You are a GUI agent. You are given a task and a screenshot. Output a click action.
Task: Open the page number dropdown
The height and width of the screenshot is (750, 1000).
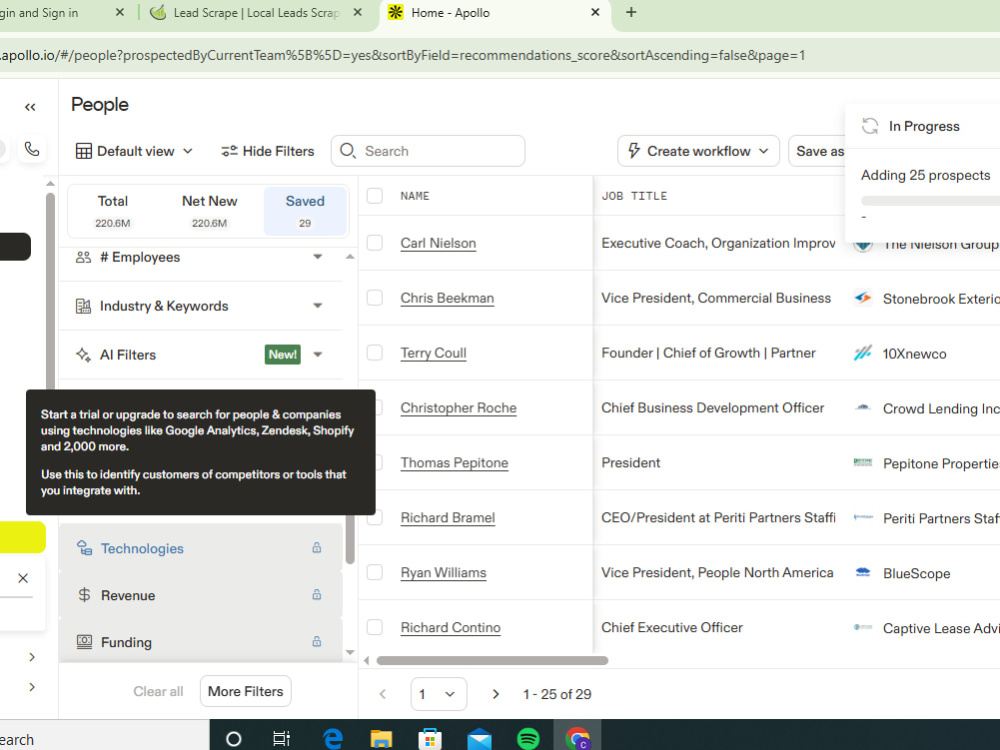(x=439, y=694)
